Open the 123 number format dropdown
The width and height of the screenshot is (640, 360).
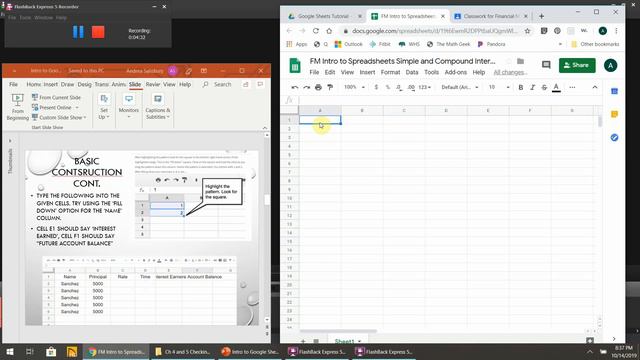(424, 87)
